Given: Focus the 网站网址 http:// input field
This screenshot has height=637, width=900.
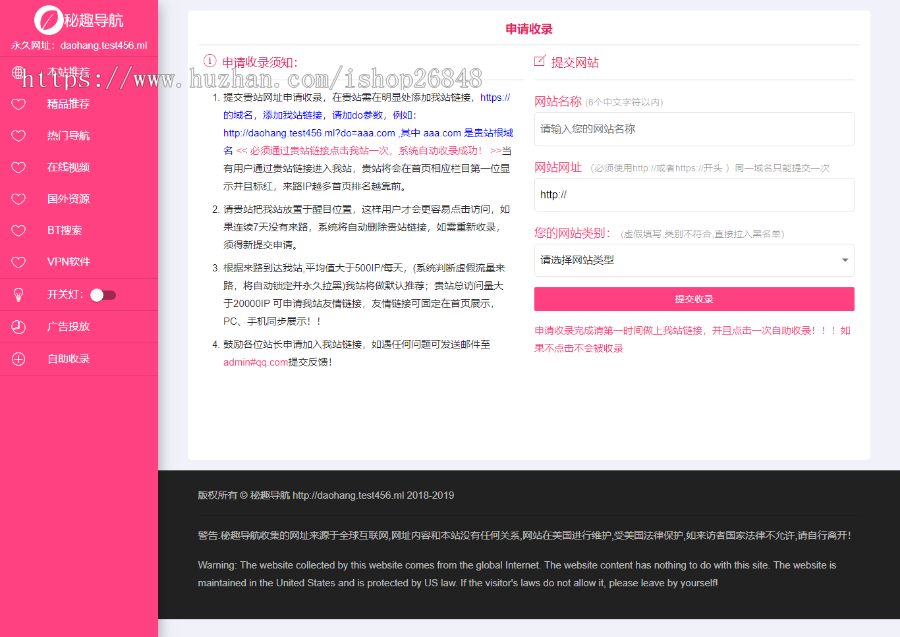Looking at the screenshot, I should tap(694, 195).
